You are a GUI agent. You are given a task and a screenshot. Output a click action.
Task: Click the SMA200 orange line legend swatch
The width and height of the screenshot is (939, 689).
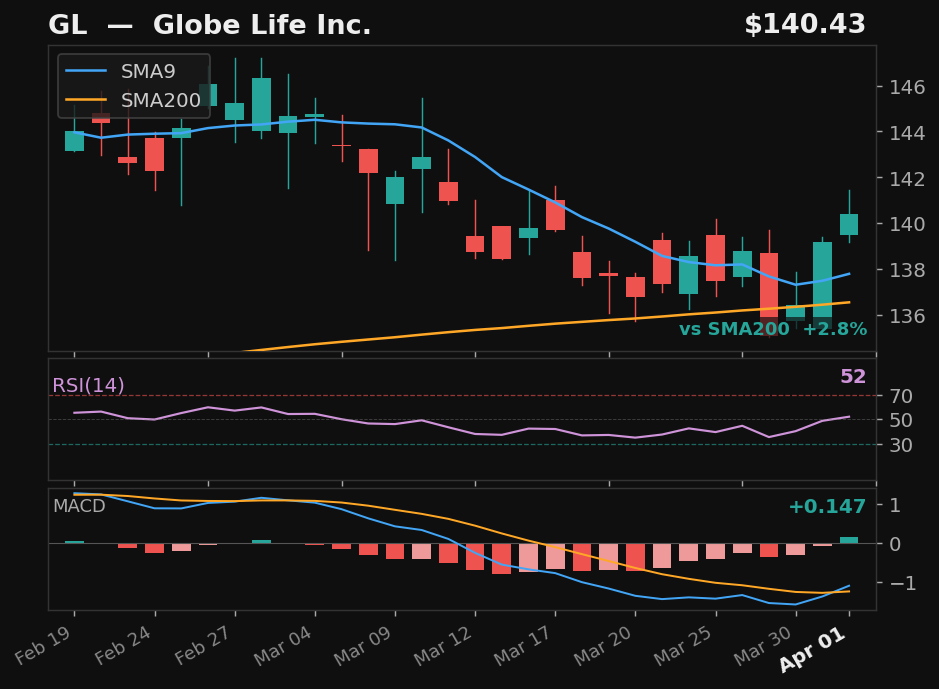click(87, 100)
